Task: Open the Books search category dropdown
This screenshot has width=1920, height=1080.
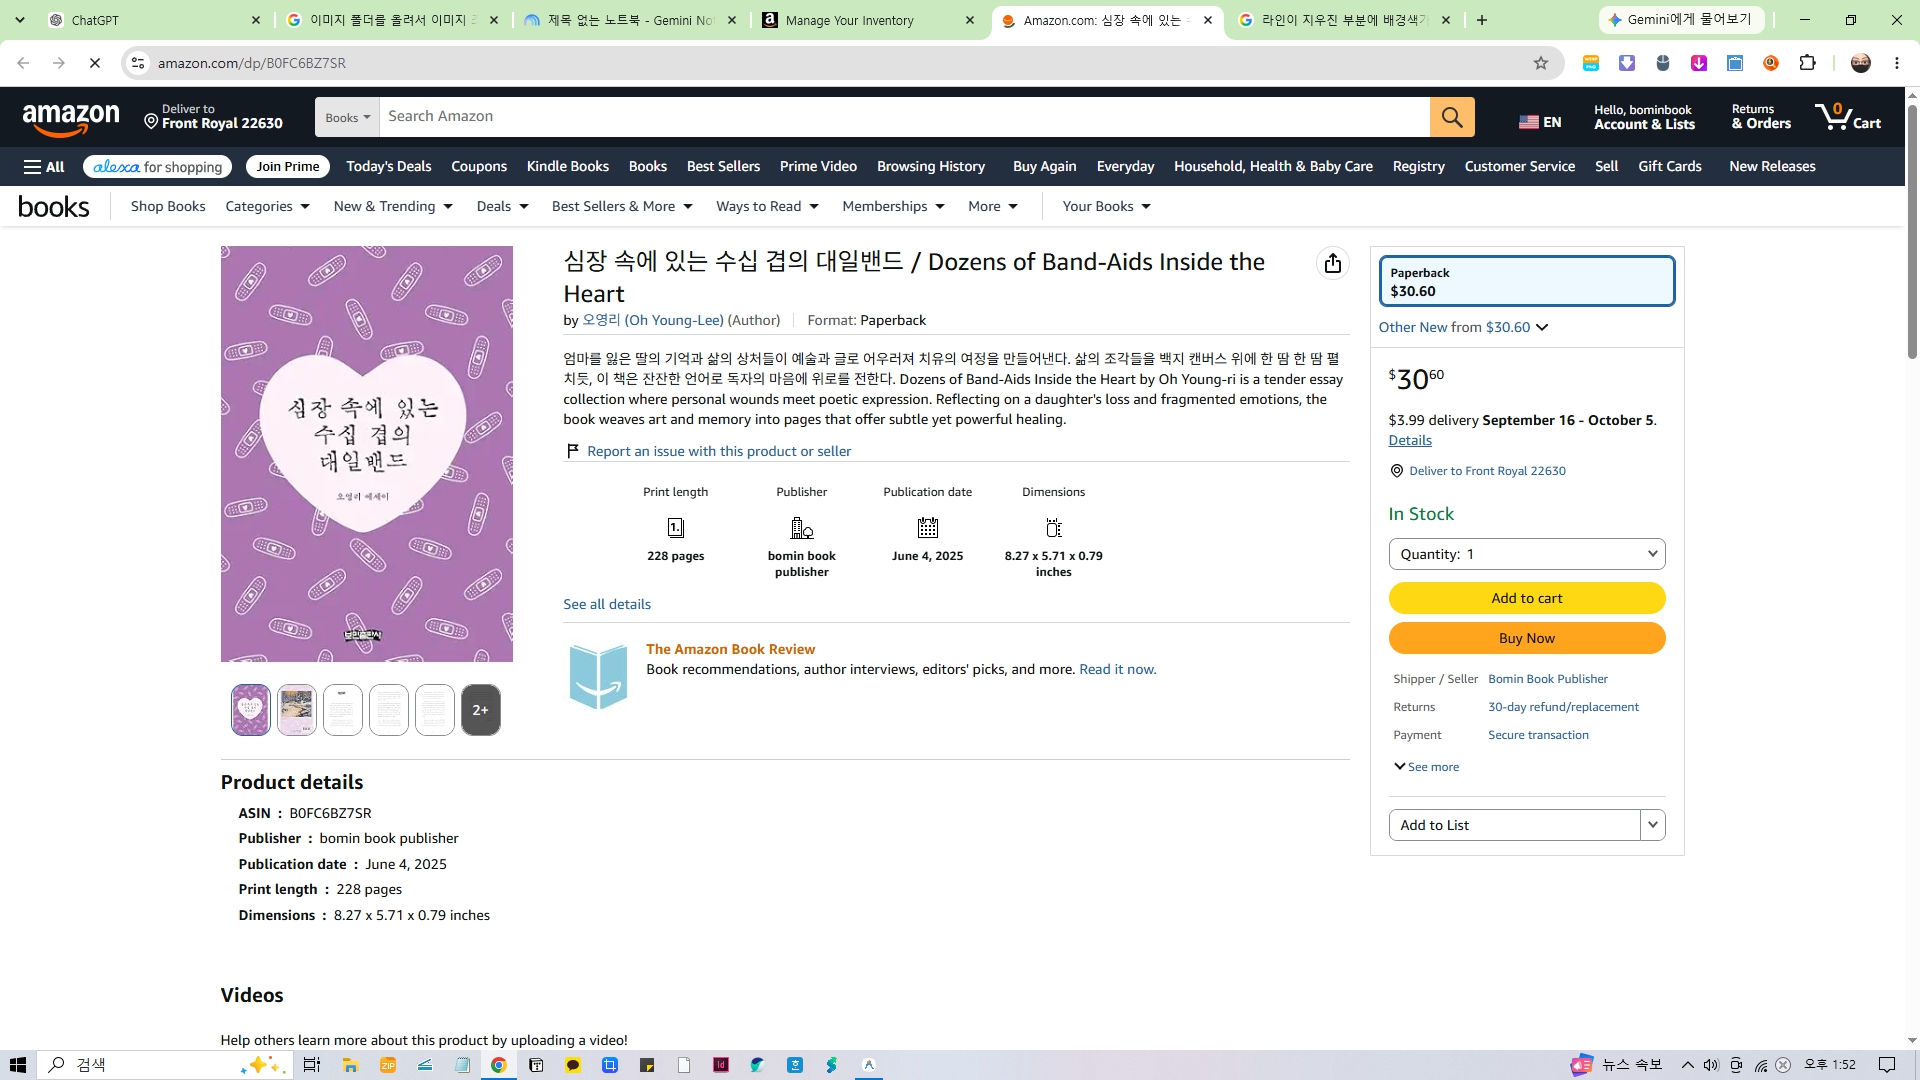Action: click(347, 117)
